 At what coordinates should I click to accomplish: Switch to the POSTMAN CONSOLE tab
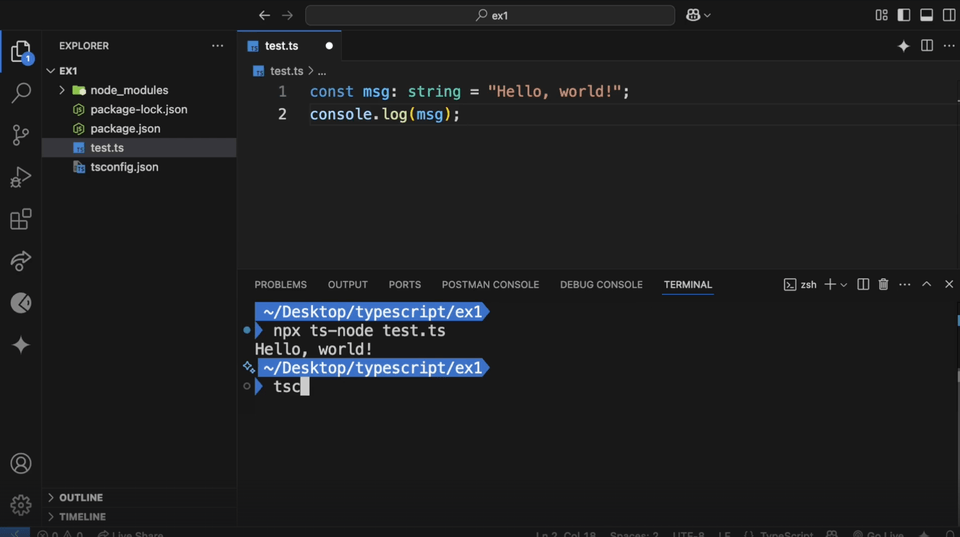(x=490, y=285)
